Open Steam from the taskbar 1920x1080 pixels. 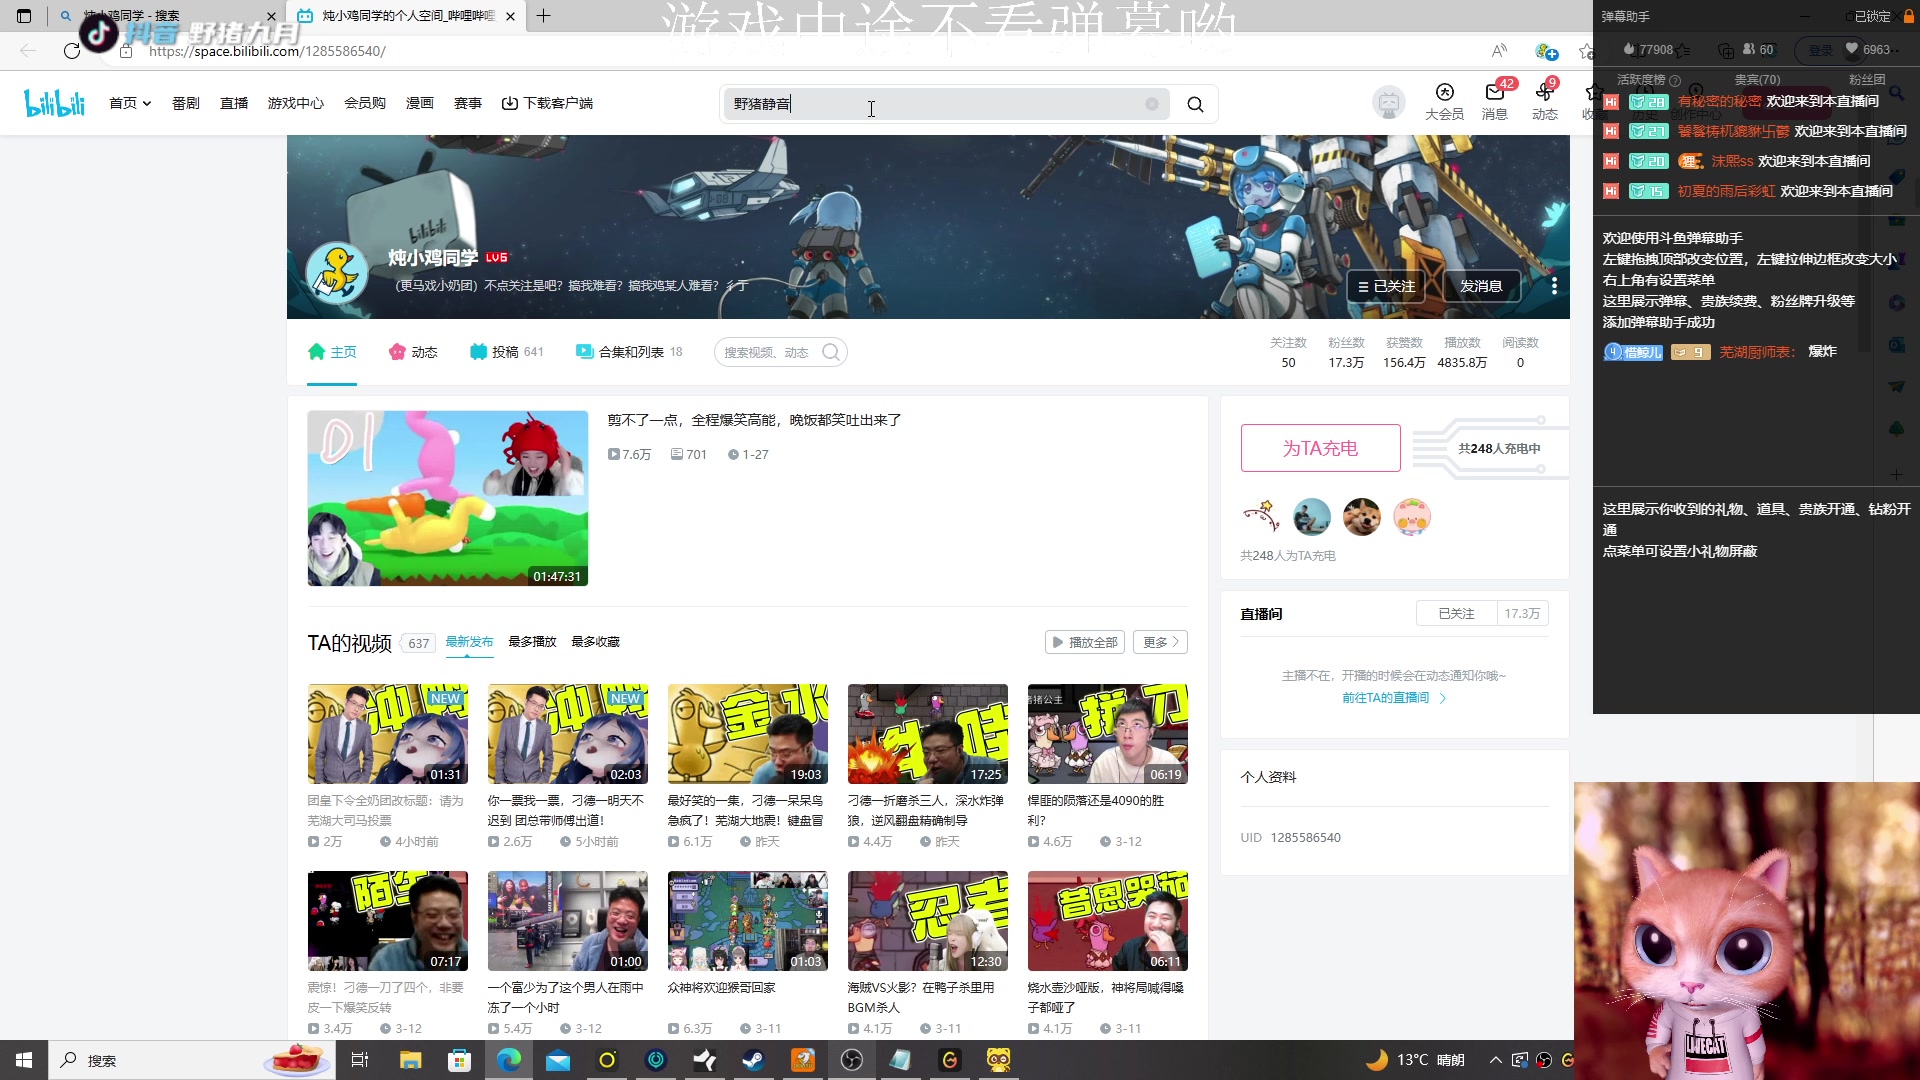pos(753,1059)
